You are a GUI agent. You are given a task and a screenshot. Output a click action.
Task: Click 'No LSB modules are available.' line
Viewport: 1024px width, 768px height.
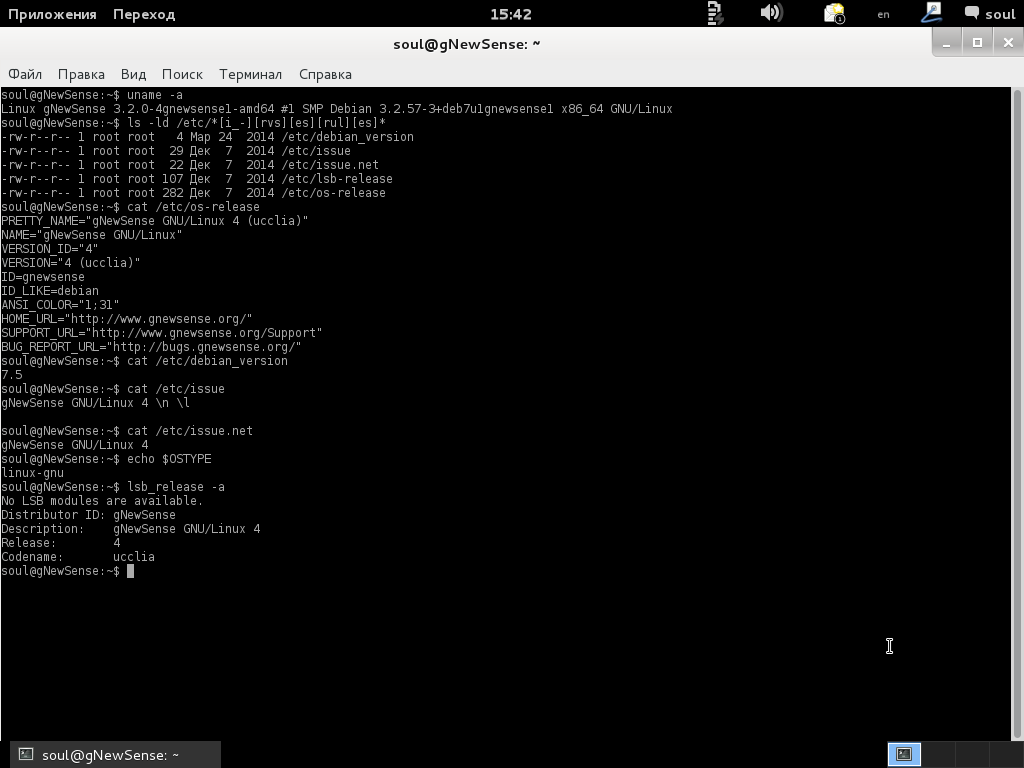(102, 501)
